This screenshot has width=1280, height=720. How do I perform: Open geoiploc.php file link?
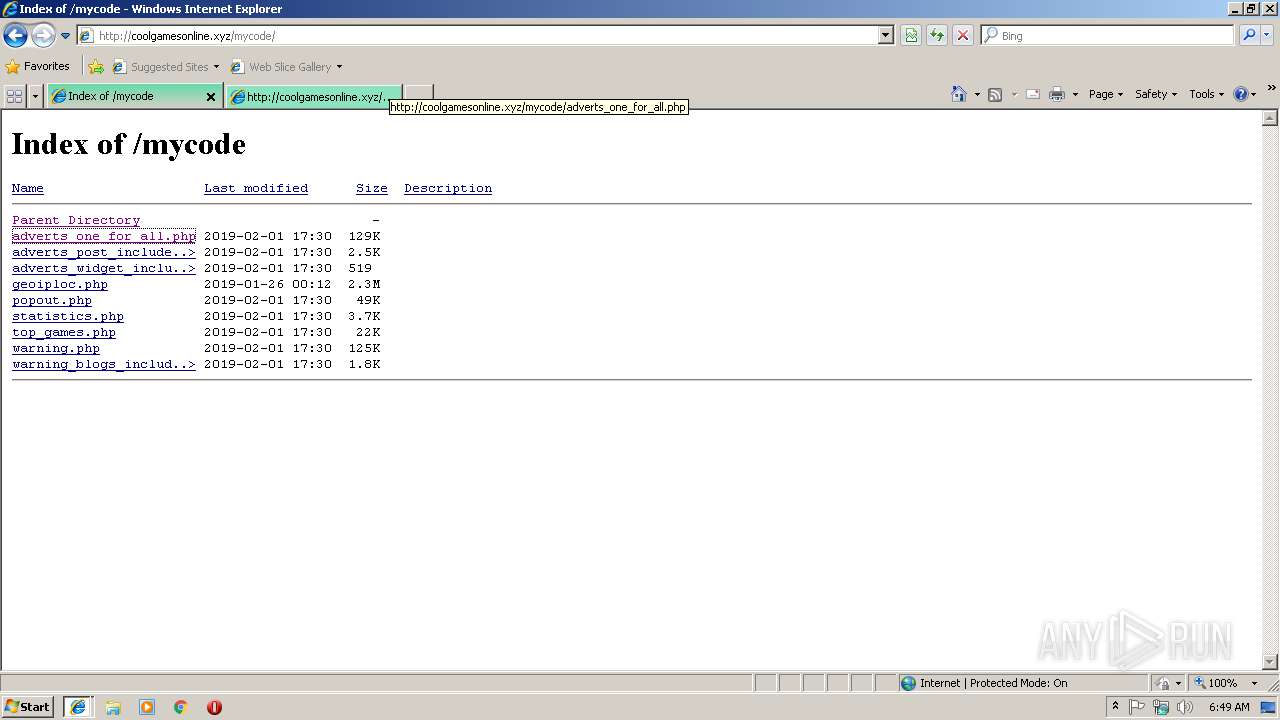click(60, 284)
